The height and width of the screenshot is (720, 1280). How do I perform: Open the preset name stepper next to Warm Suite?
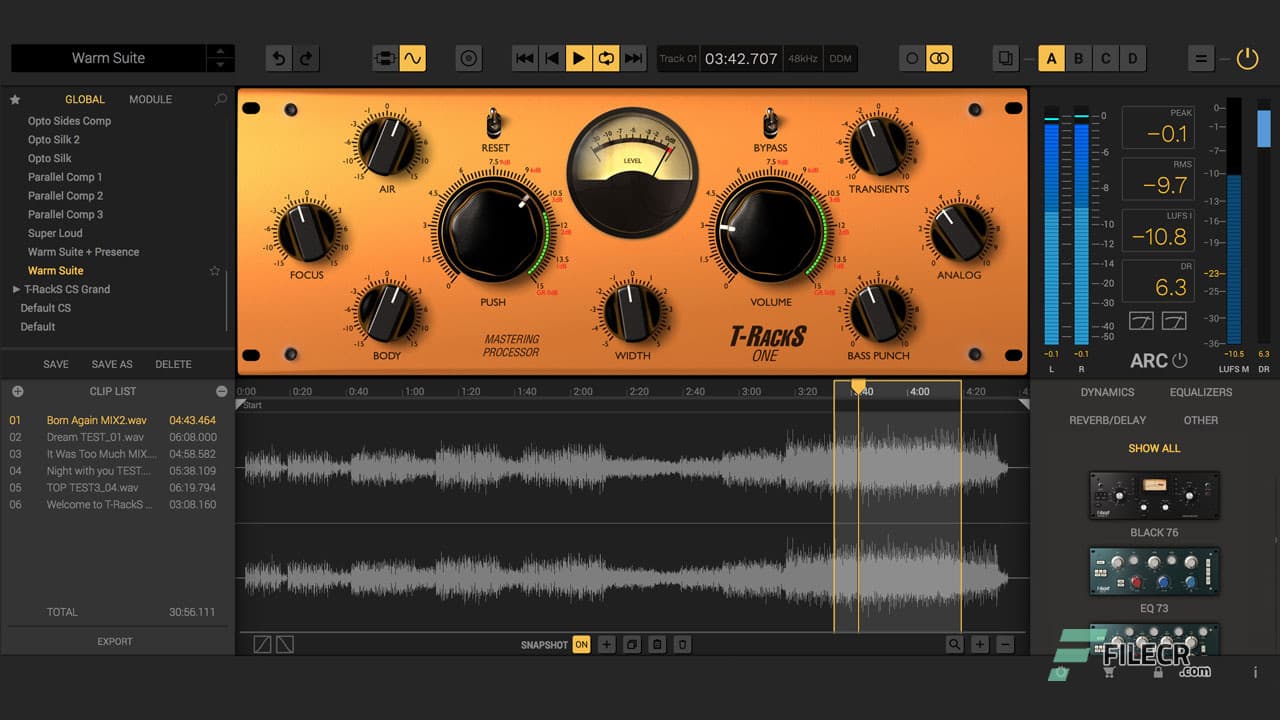tap(219, 58)
